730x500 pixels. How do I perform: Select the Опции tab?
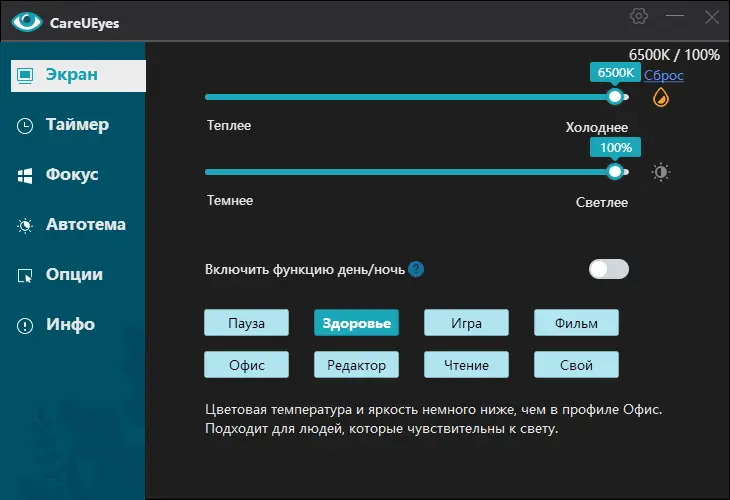(74, 275)
